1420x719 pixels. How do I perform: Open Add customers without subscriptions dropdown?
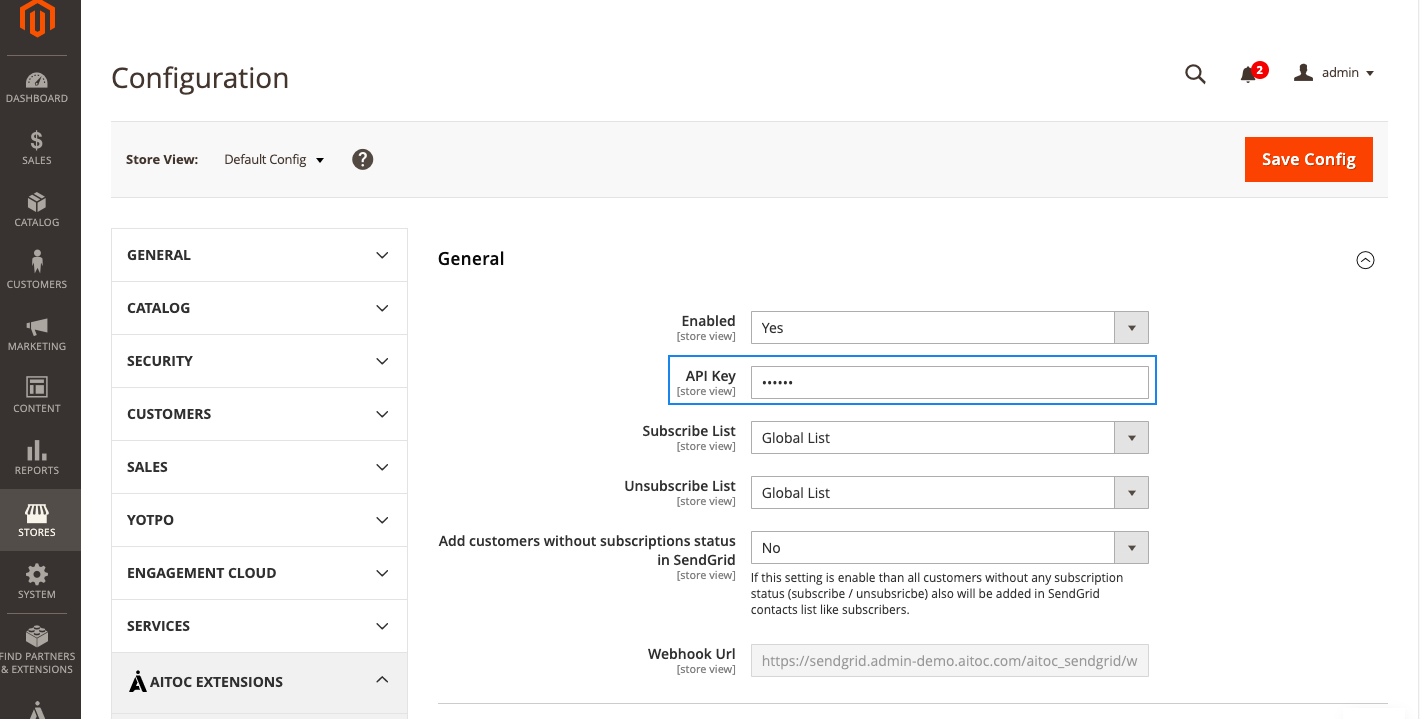pos(949,547)
